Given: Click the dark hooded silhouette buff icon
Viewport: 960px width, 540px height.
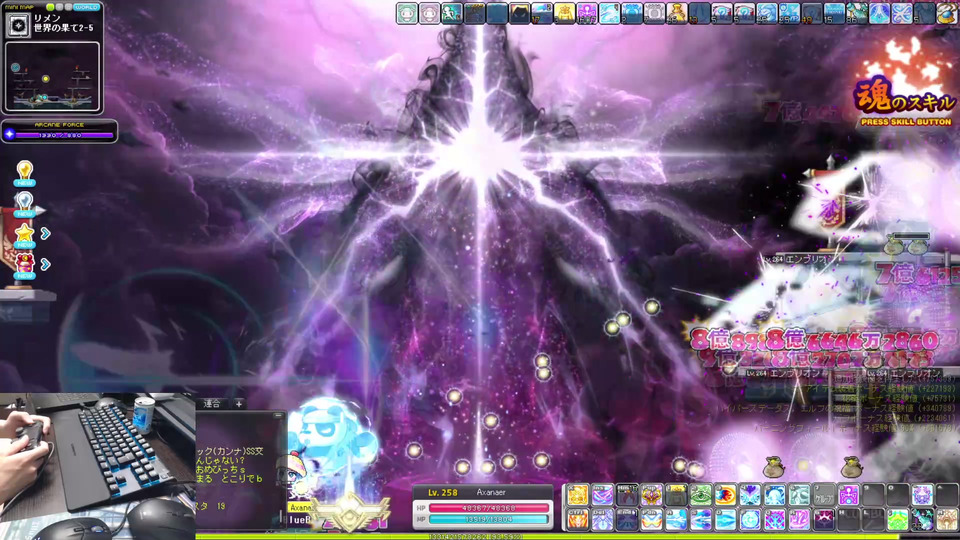Looking at the screenshot, I should click(x=520, y=13).
